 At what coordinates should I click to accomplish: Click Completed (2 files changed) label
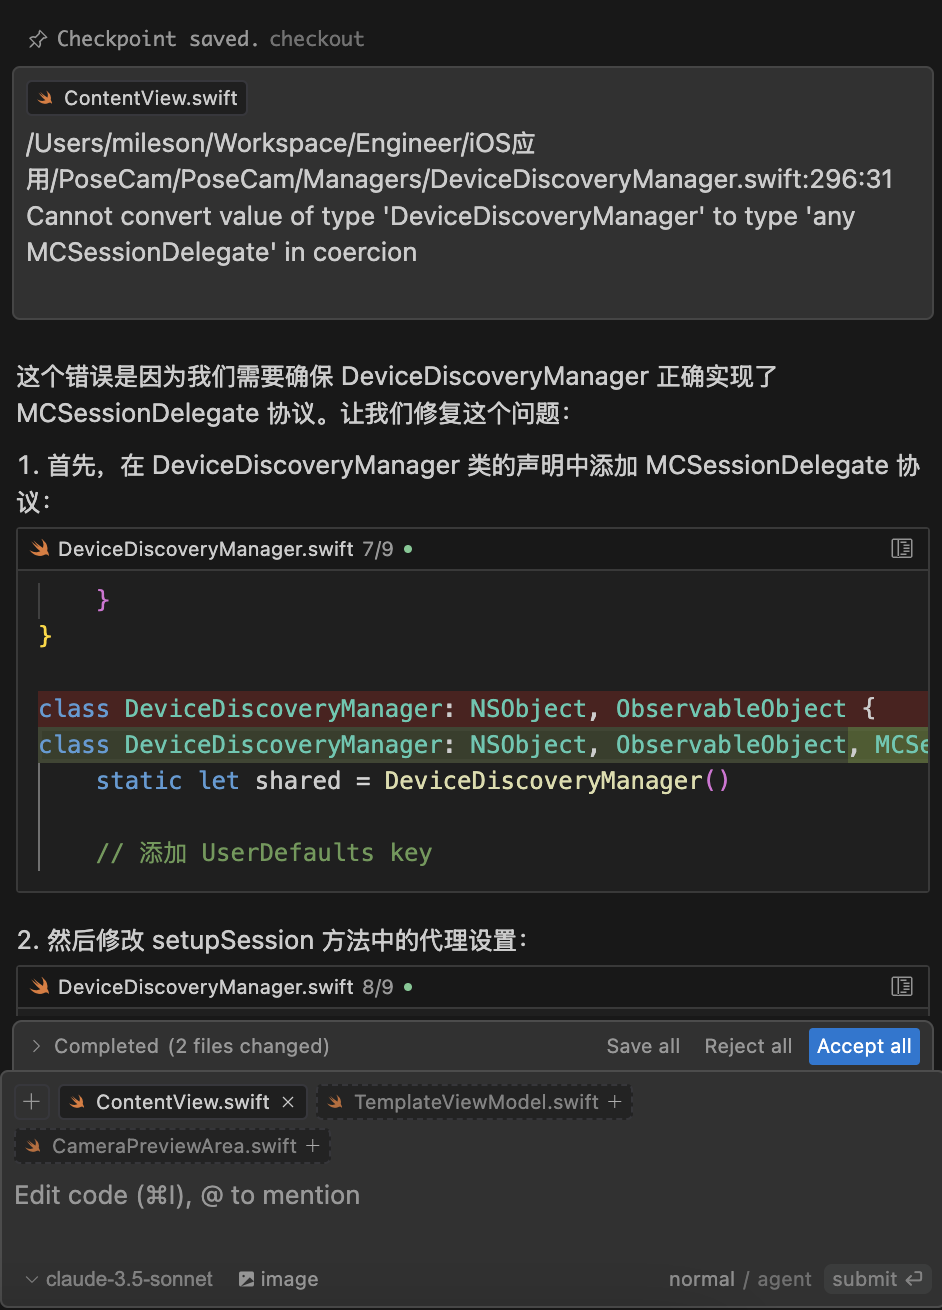click(191, 1046)
